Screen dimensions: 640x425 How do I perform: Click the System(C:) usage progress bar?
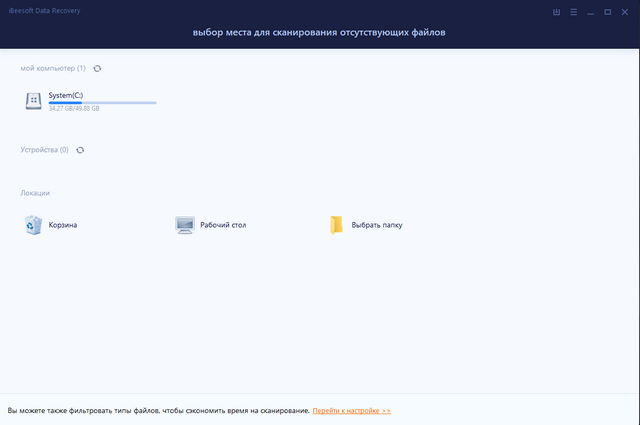102,103
